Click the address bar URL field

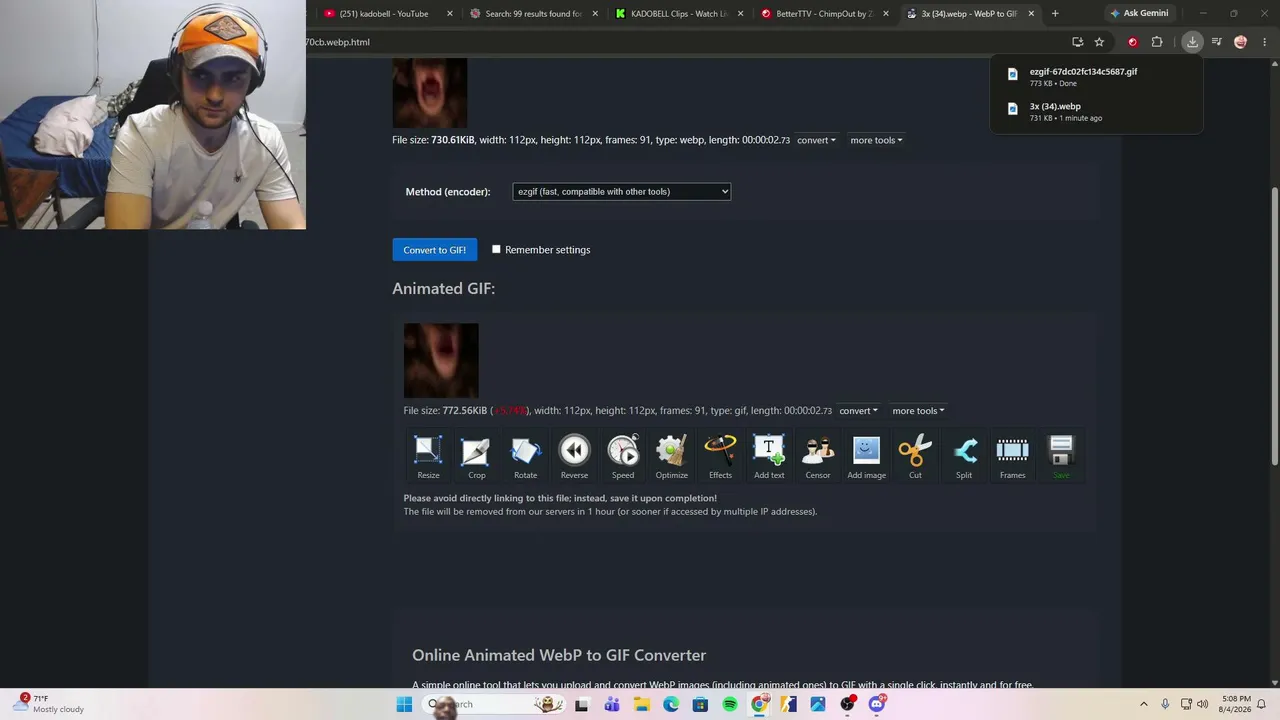pyautogui.click(x=680, y=42)
